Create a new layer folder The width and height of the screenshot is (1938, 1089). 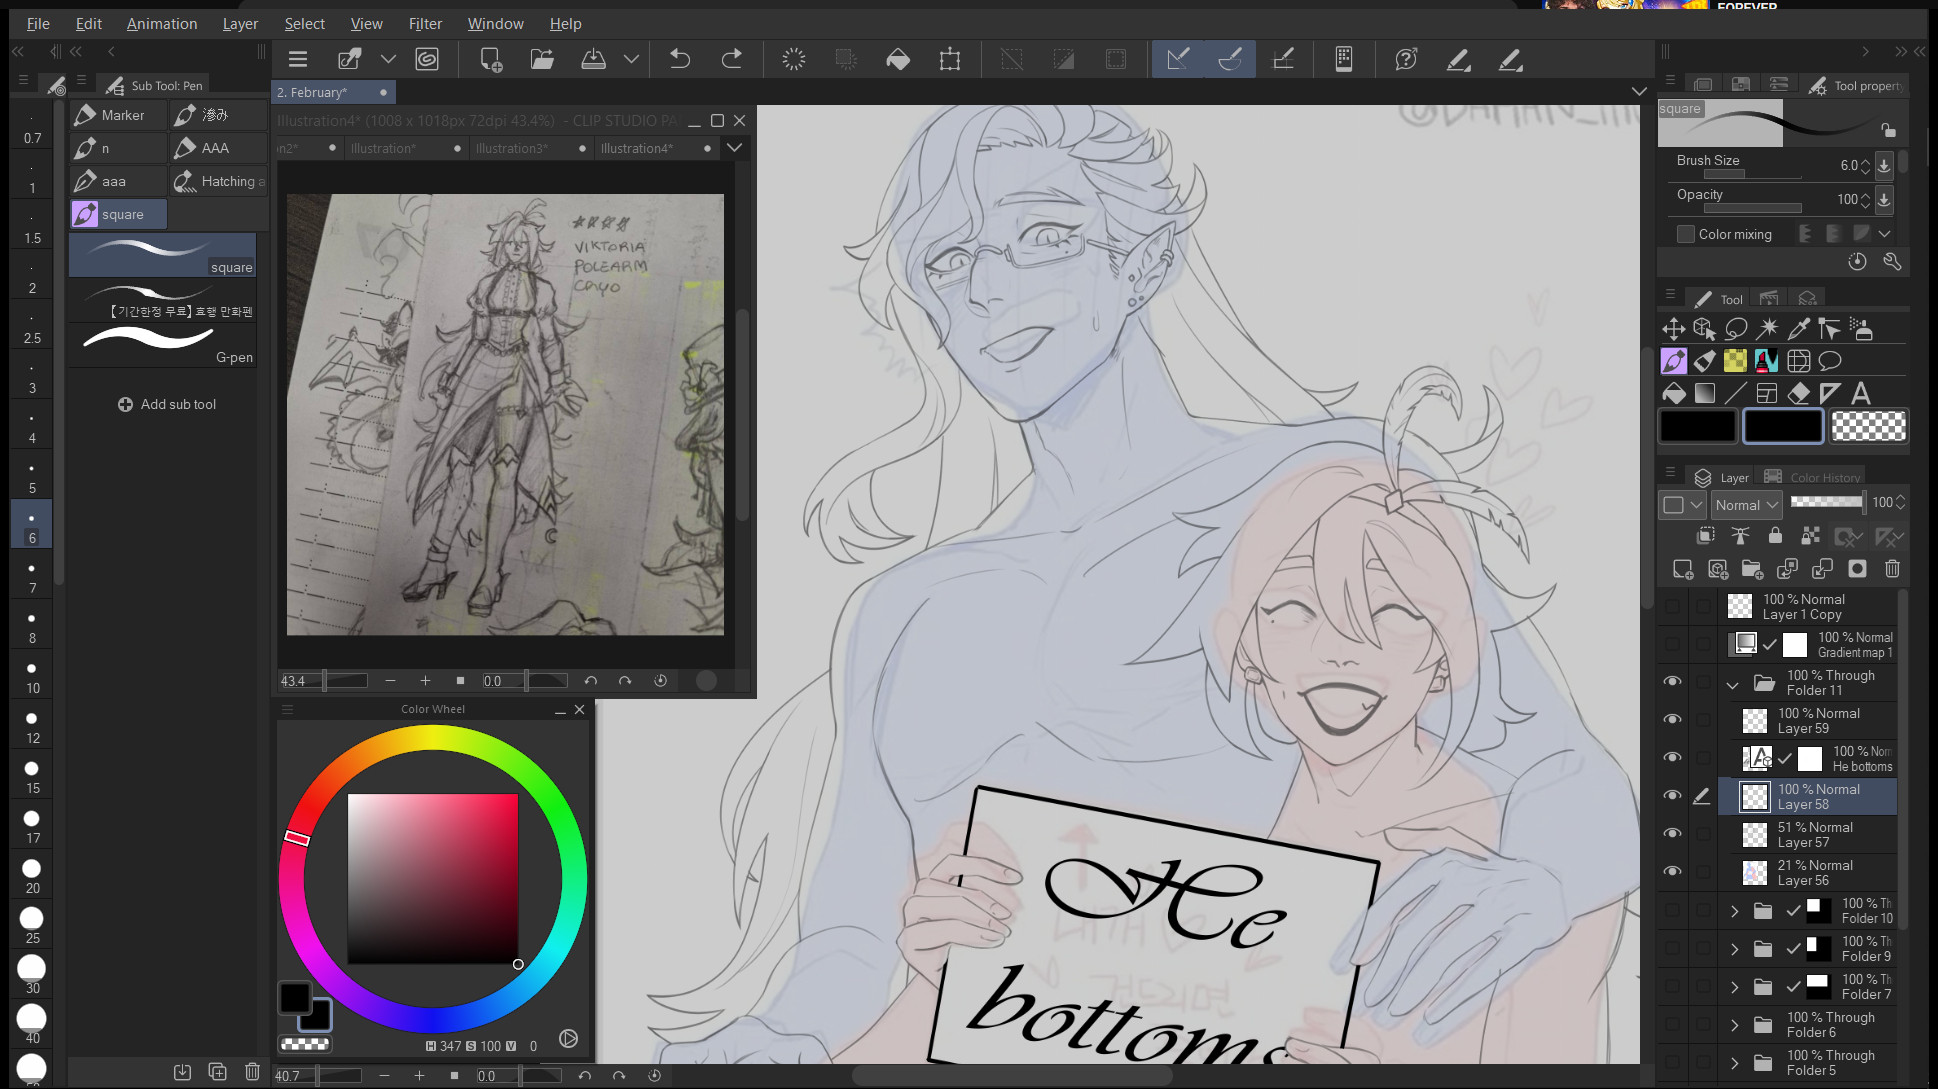coord(1752,569)
